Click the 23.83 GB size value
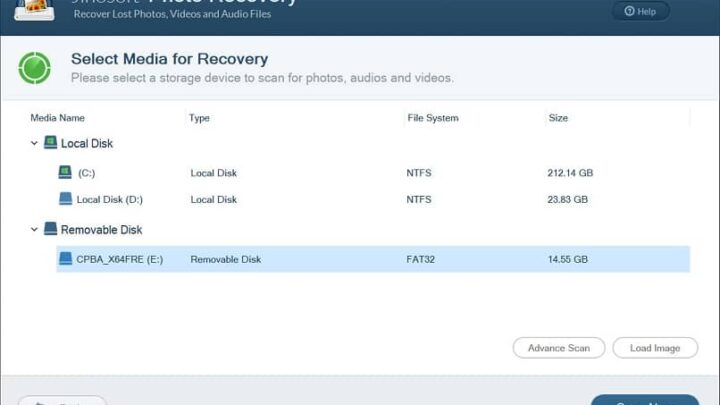 568,199
